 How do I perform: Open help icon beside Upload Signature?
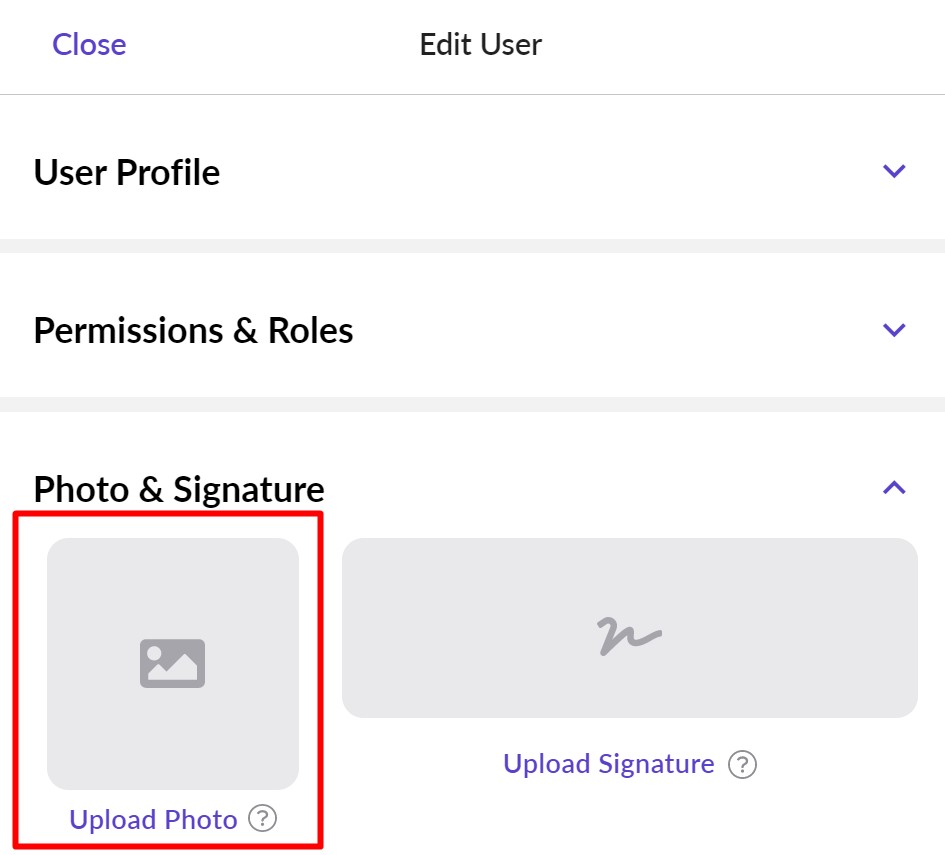point(741,765)
